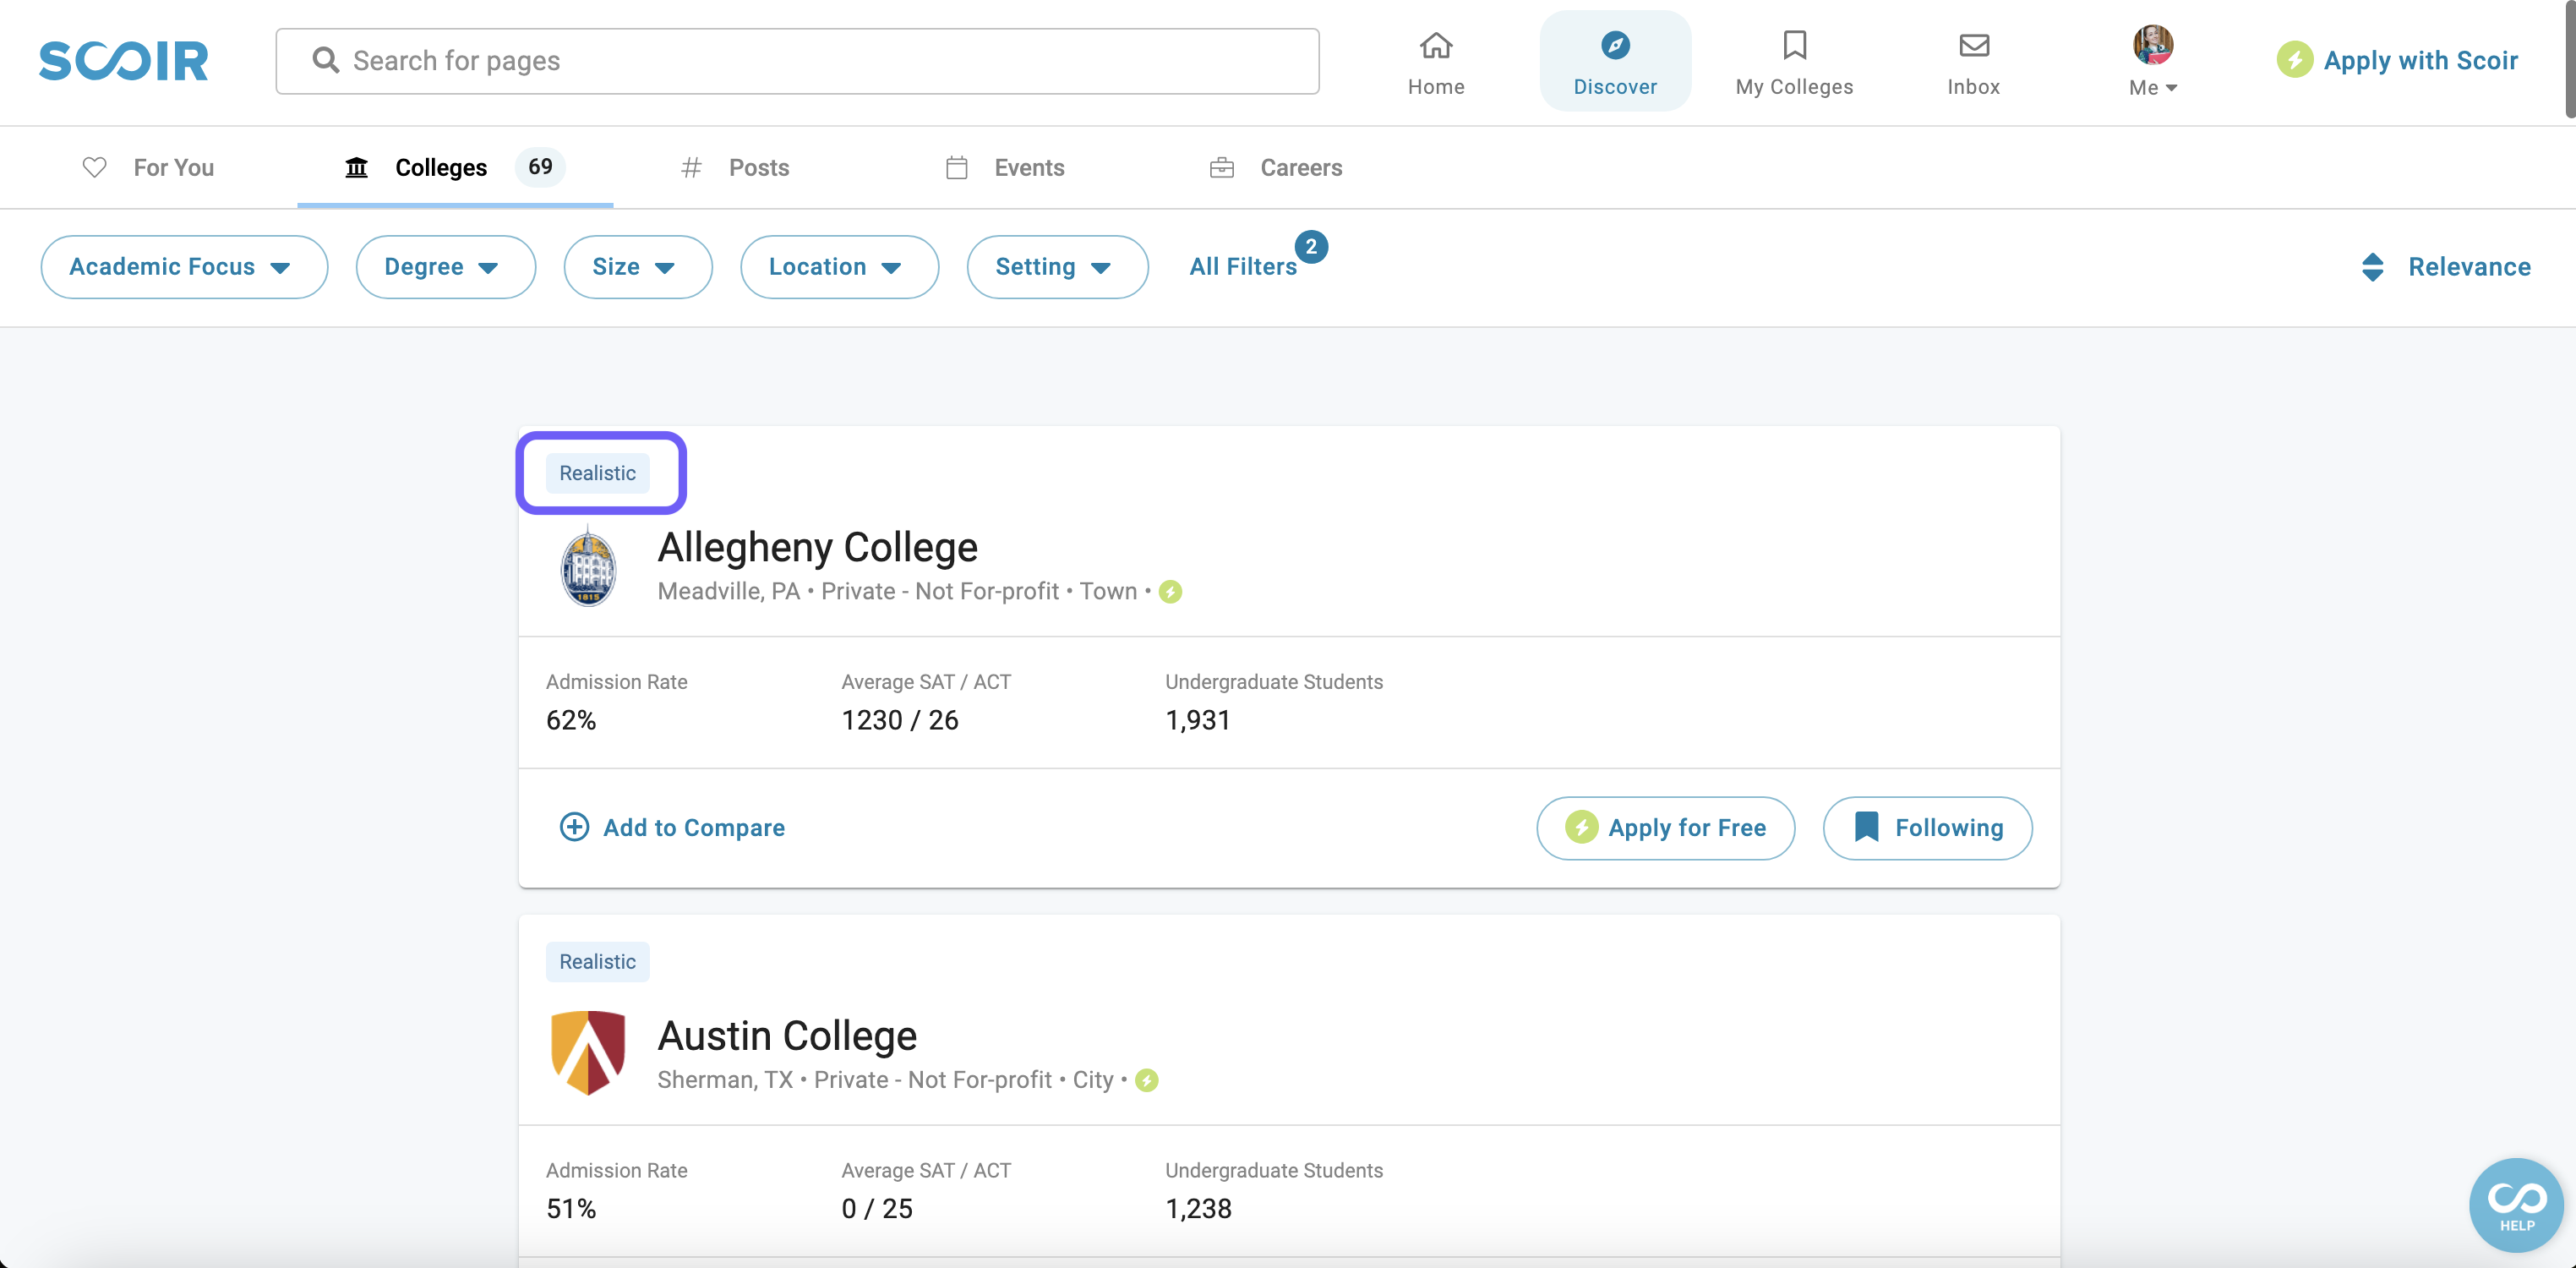Viewport: 2576px width, 1268px height.
Task: Click the Following bookmark icon
Action: [1866, 827]
